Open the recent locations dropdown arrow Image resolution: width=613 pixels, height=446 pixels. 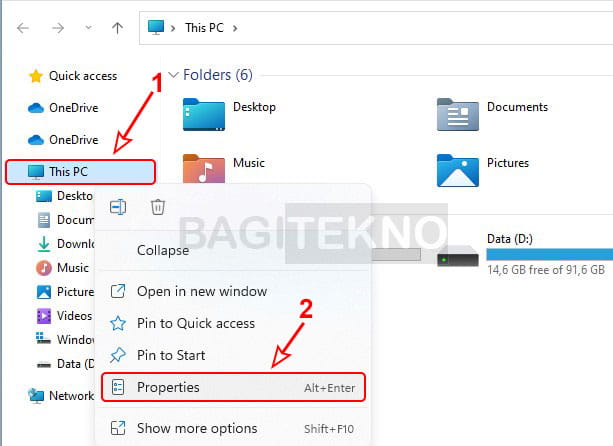tap(89, 27)
